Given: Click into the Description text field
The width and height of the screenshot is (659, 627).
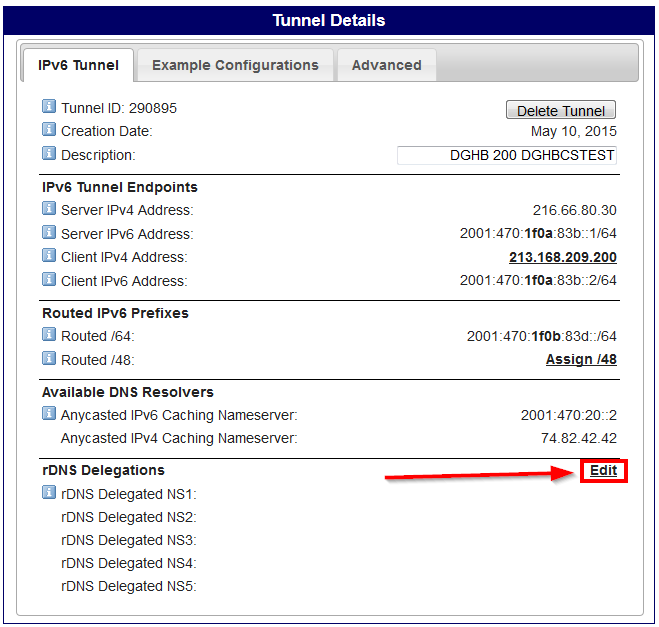Looking at the screenshot, I should [x=507, y=155].
